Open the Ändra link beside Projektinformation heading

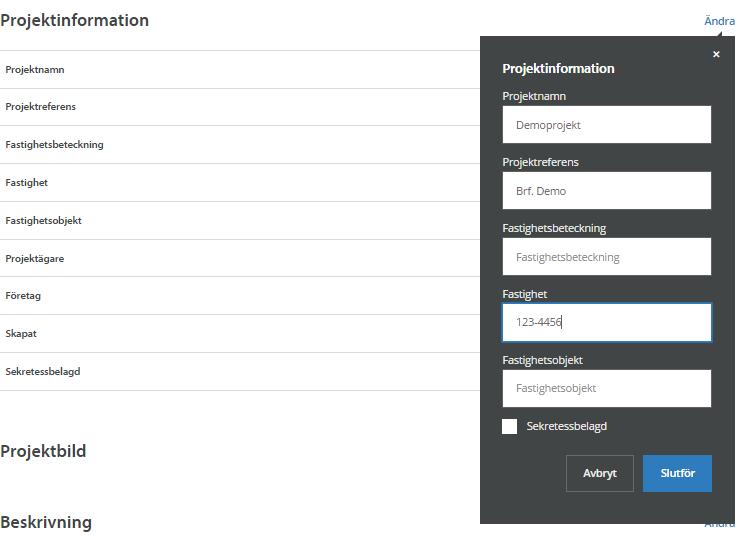tap(719, 21)
